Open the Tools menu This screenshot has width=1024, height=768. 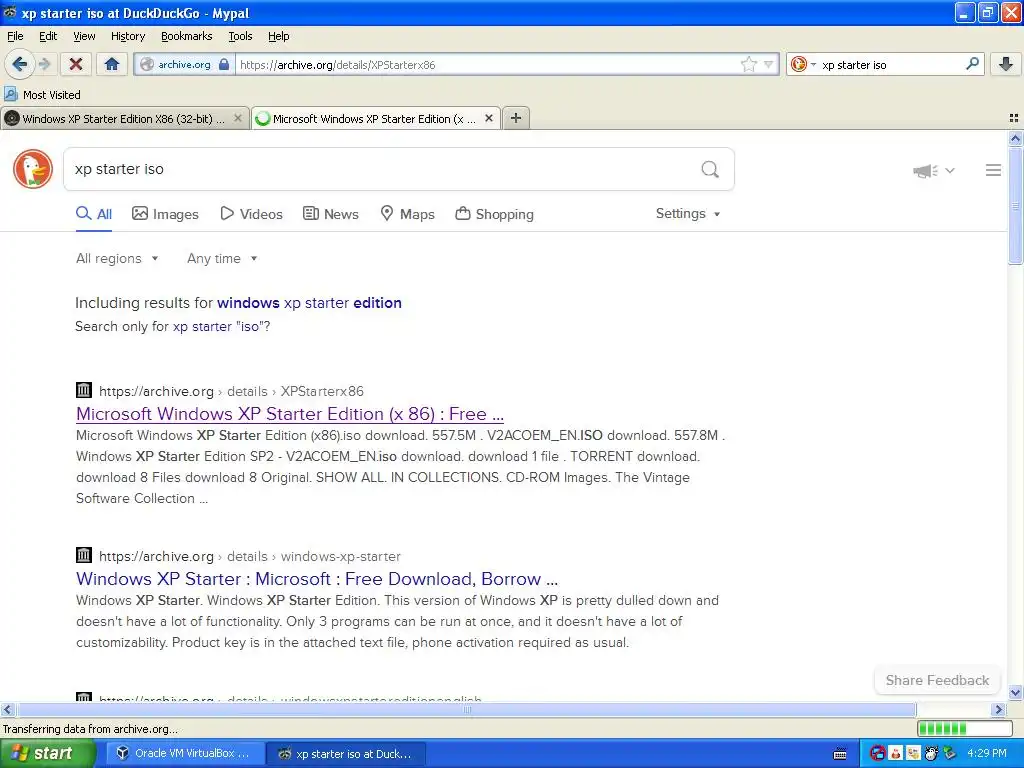(x=240, y=36)
